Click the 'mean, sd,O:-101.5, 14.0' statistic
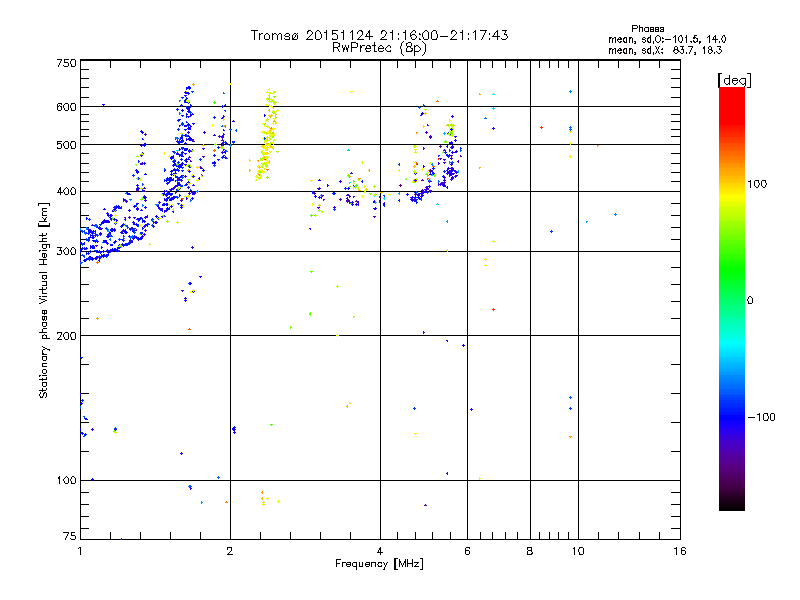The image size is (800, 600). click(x=667, y=39)
